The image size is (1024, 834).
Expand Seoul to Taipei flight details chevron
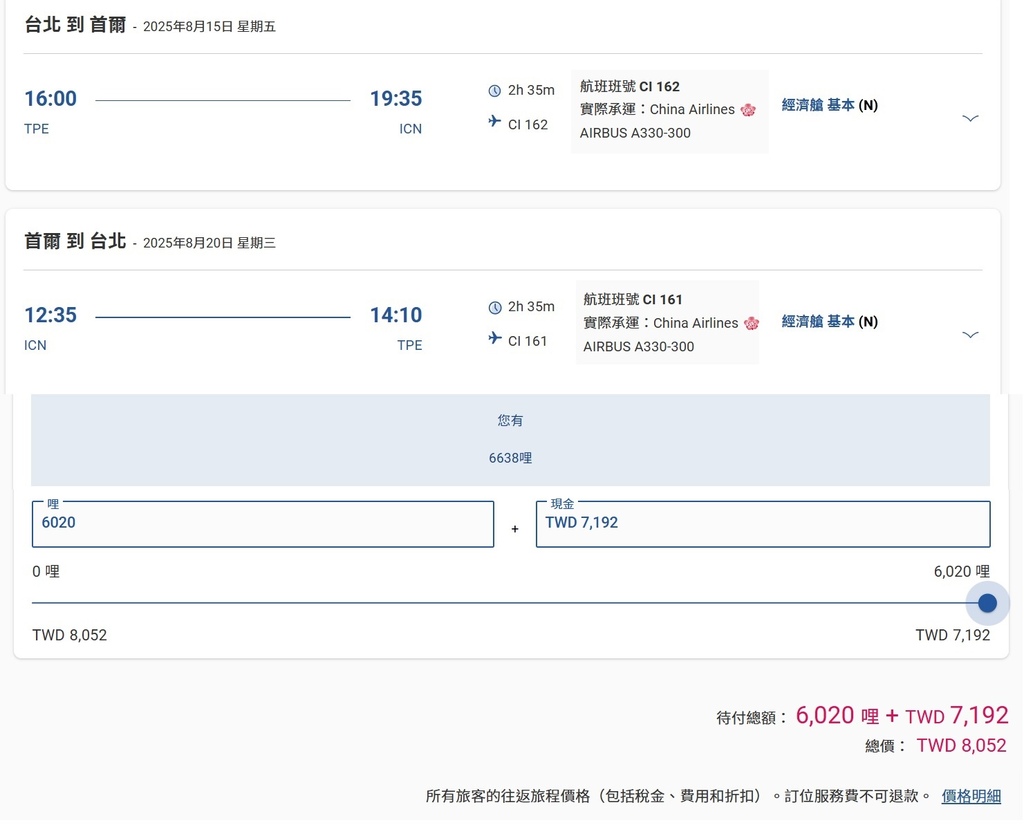point(970,335)
